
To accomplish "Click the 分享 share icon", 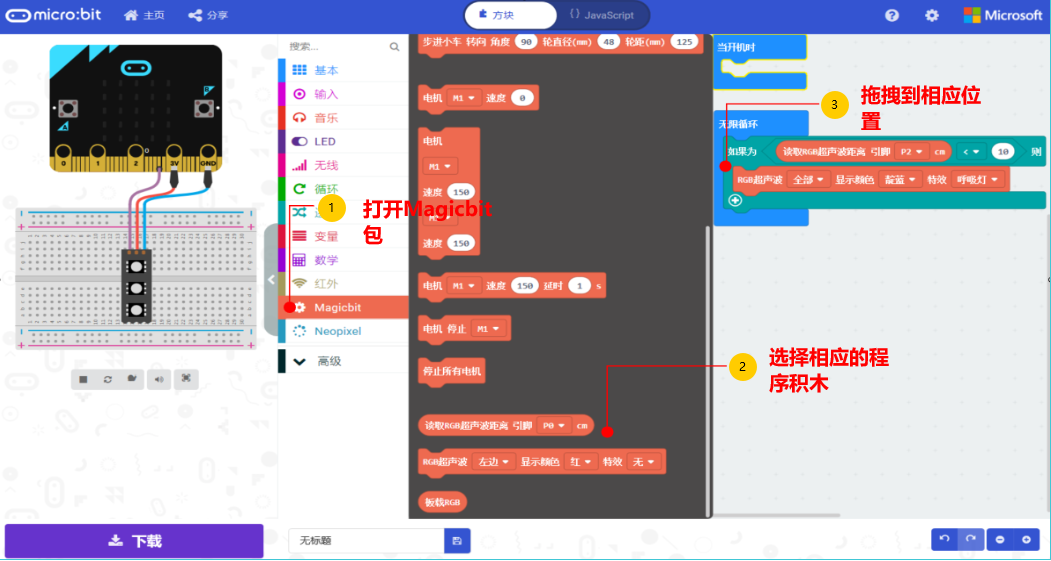I will point(194,15).
